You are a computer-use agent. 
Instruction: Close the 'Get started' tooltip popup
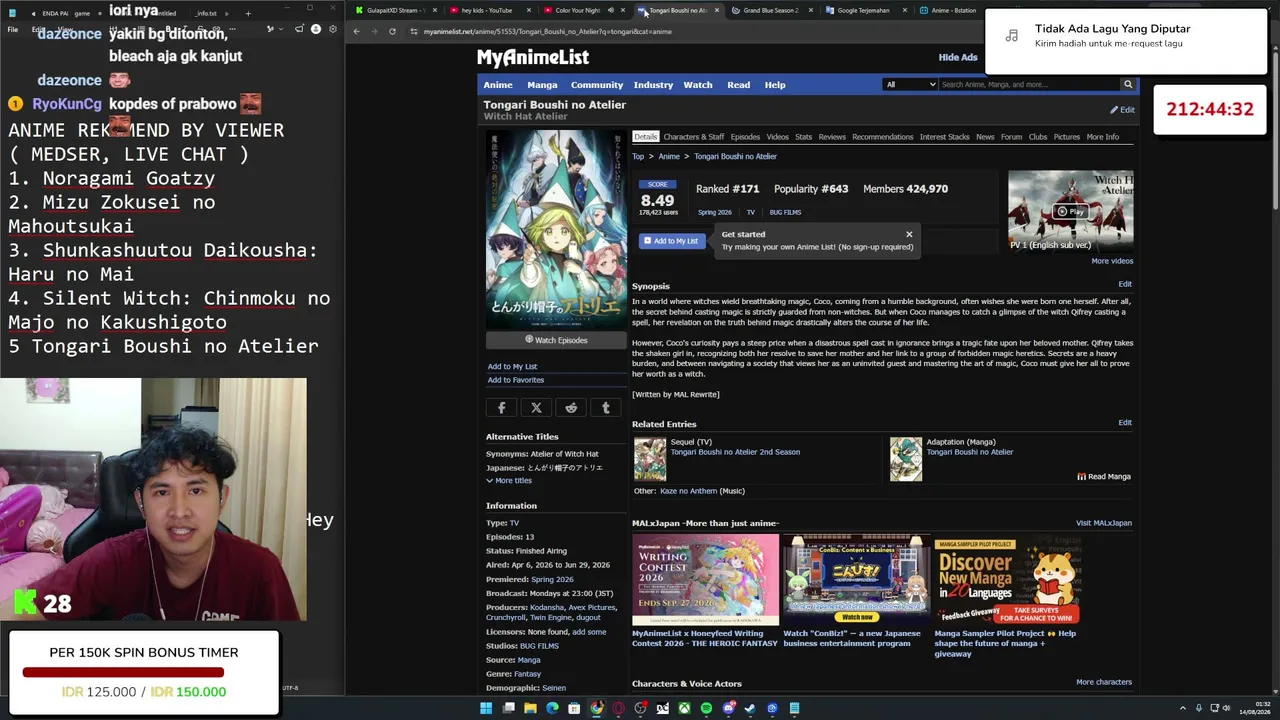click(x=909, y=234)
